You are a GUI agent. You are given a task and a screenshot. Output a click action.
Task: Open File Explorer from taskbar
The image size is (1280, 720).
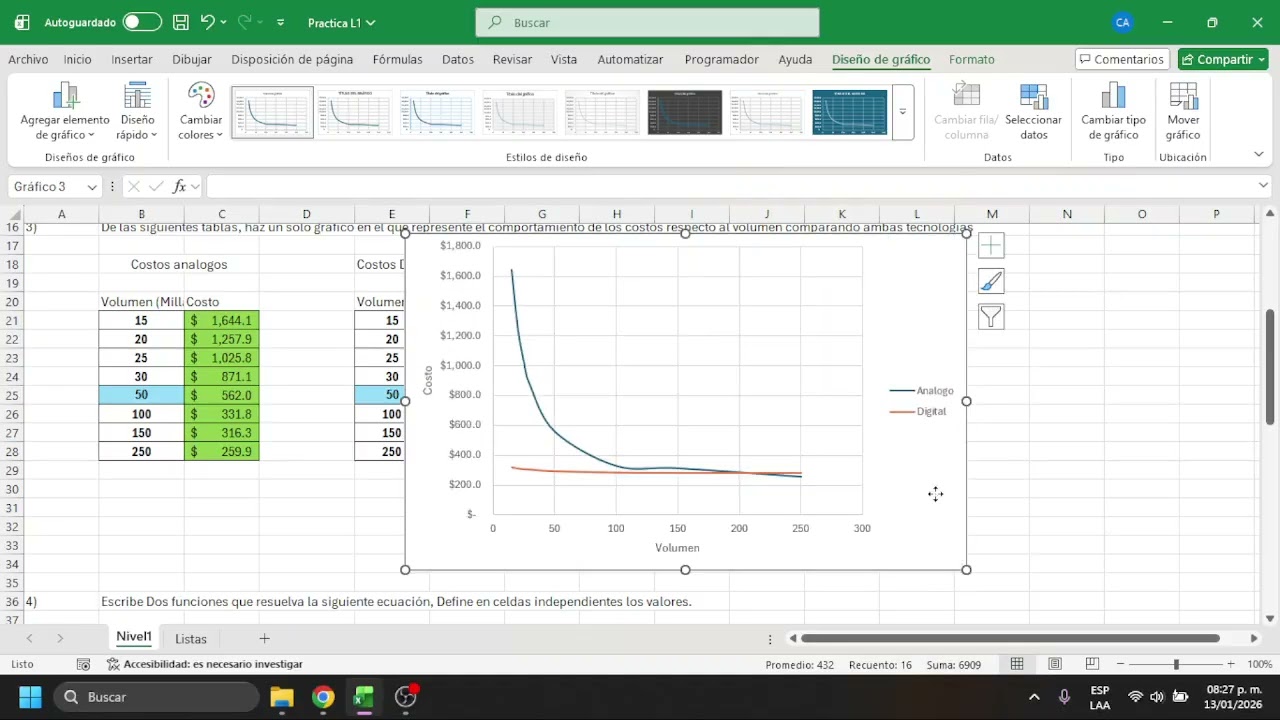(x=281, y=697)
